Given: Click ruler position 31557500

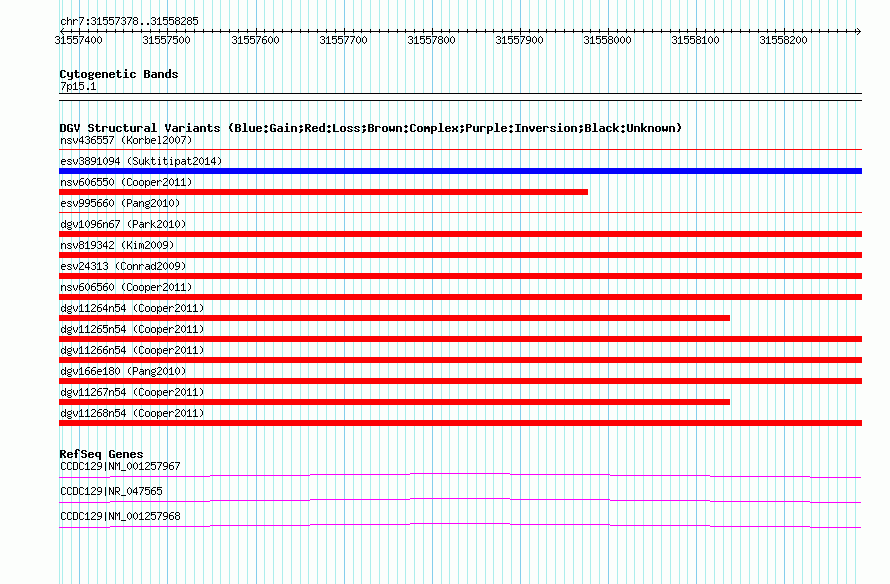Looking at the screenshot, I should coord(166,40).
